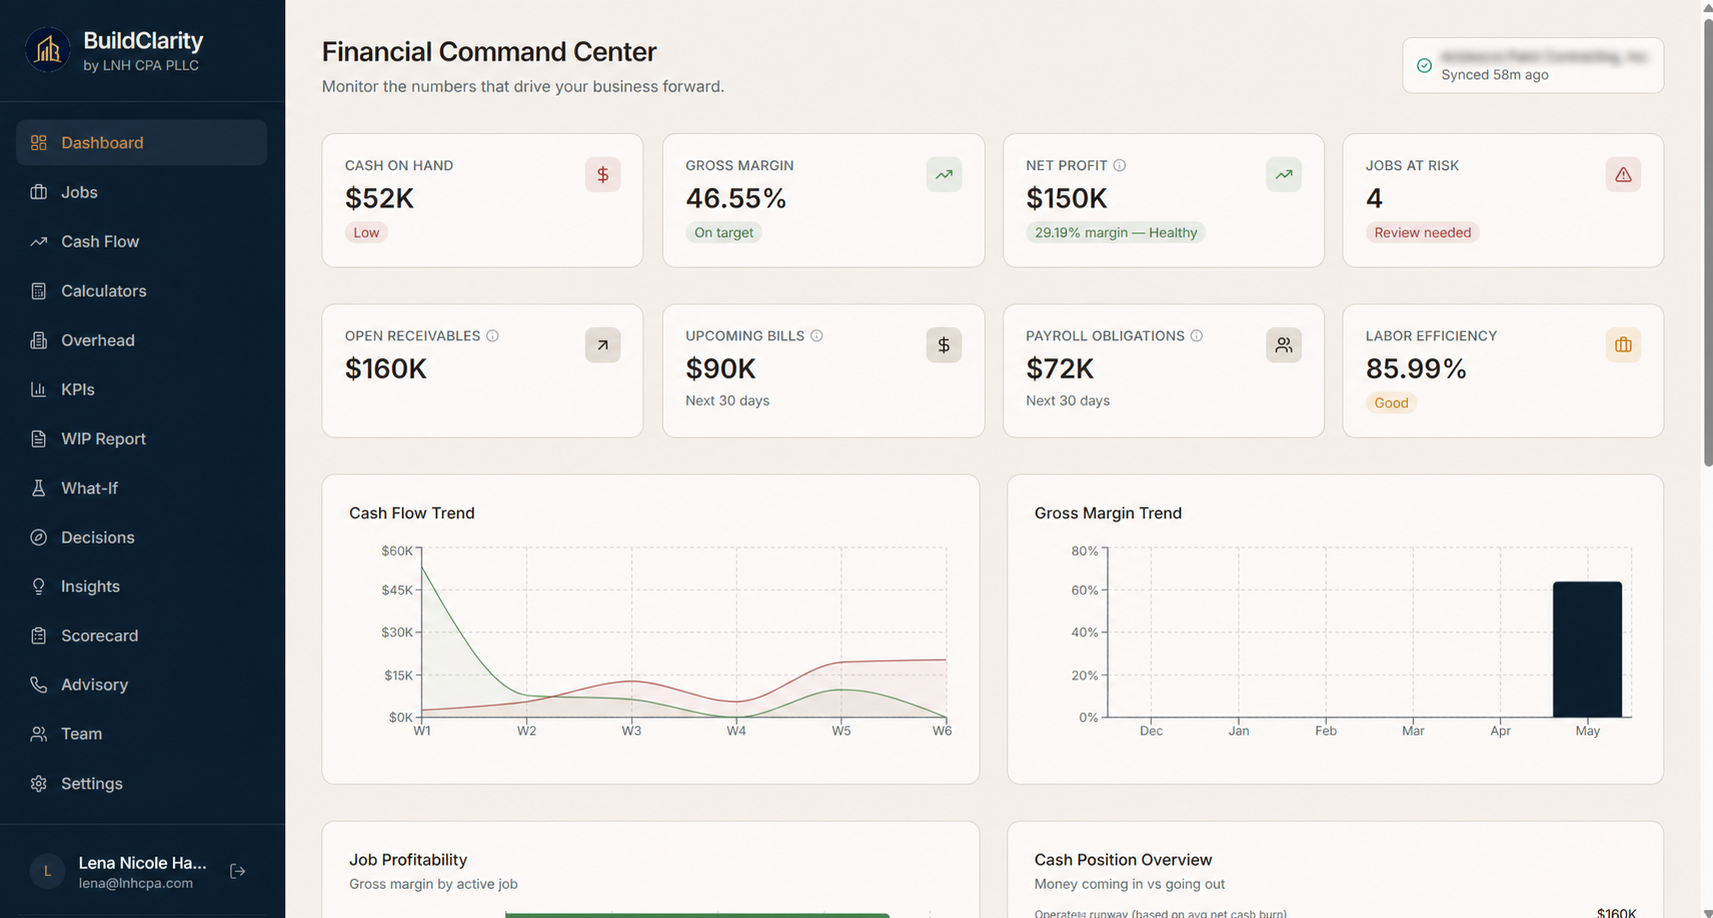Click the $160K open receivables value
Image resolution: width=1713 pixels, height=918 pixels.
click(386, 369)
